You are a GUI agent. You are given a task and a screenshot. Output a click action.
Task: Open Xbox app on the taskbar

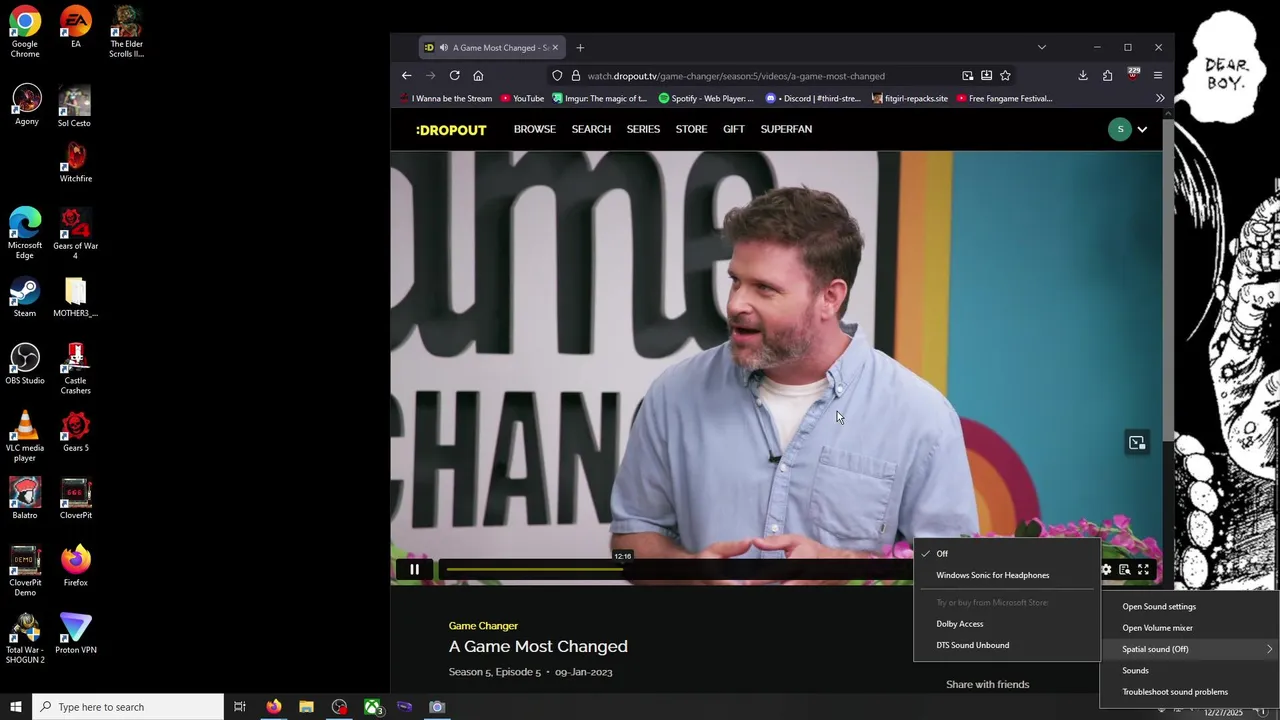click(372, 707)
